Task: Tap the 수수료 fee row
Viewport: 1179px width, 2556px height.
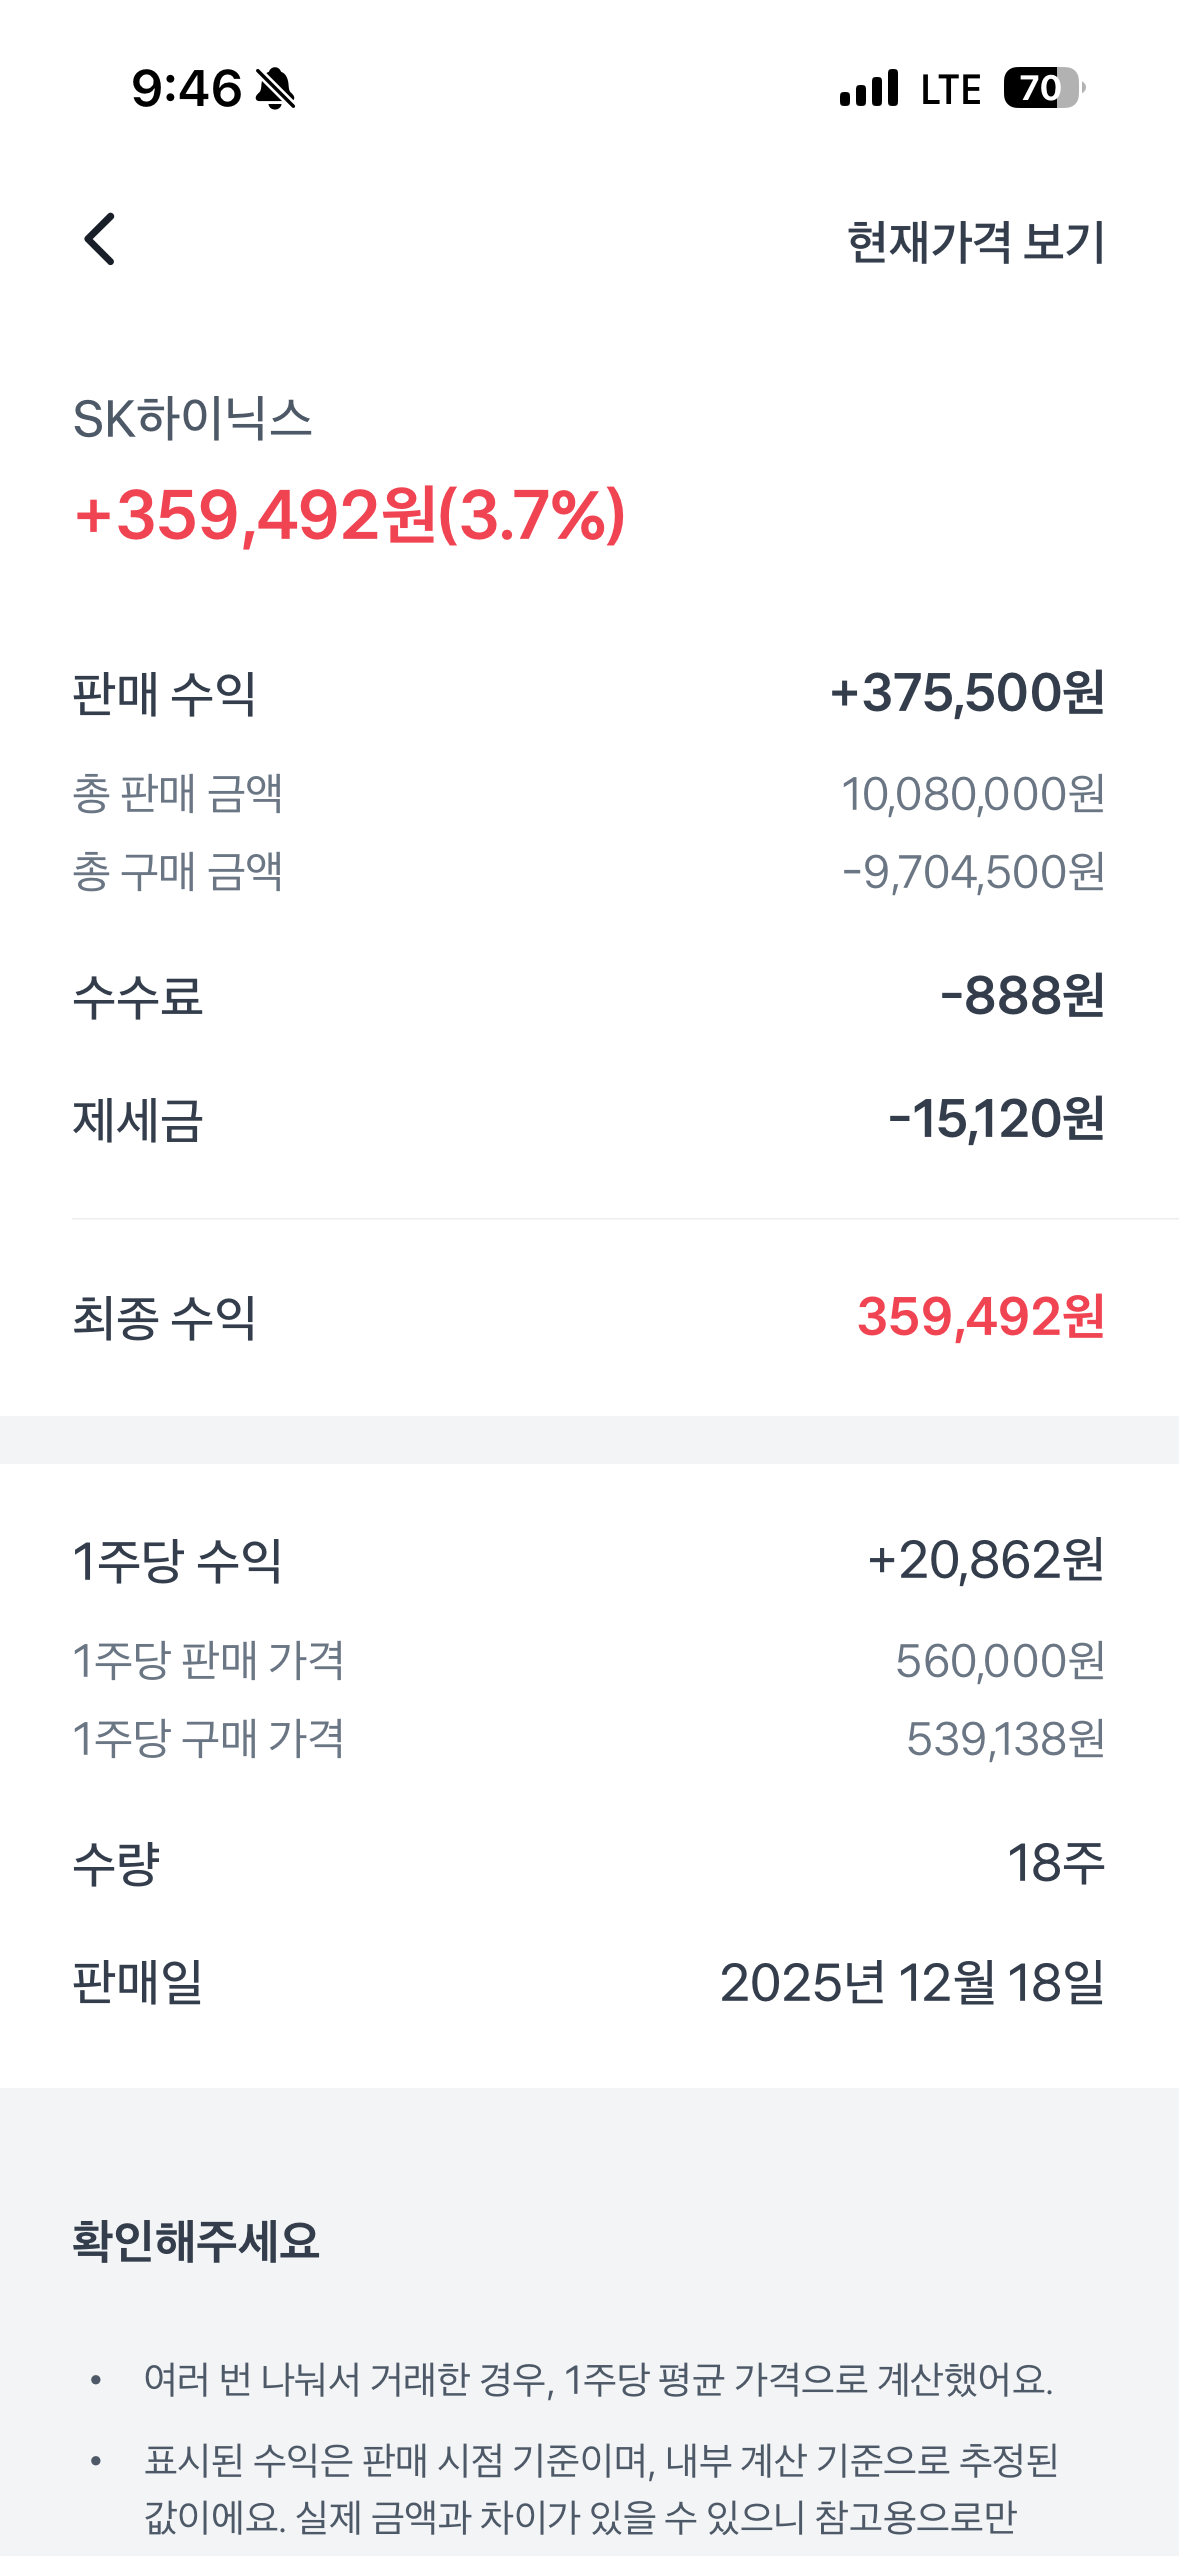Action: click(588, 996)
